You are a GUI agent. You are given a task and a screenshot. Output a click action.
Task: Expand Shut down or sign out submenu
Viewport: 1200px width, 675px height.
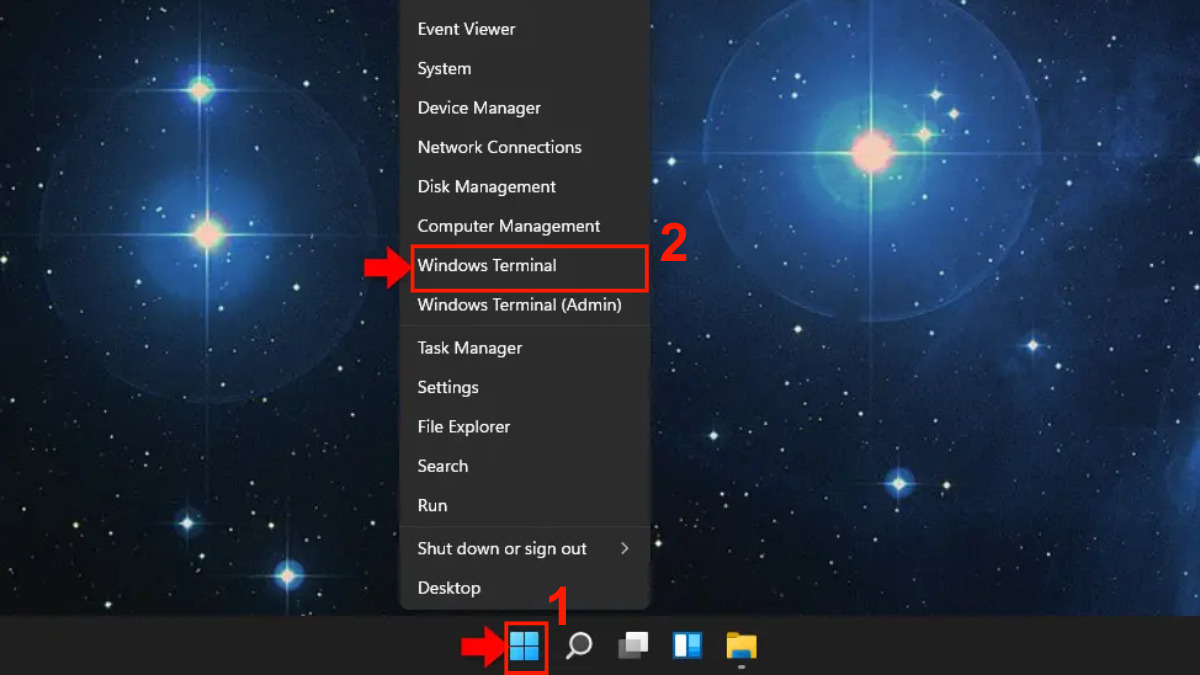click(525, 549)
